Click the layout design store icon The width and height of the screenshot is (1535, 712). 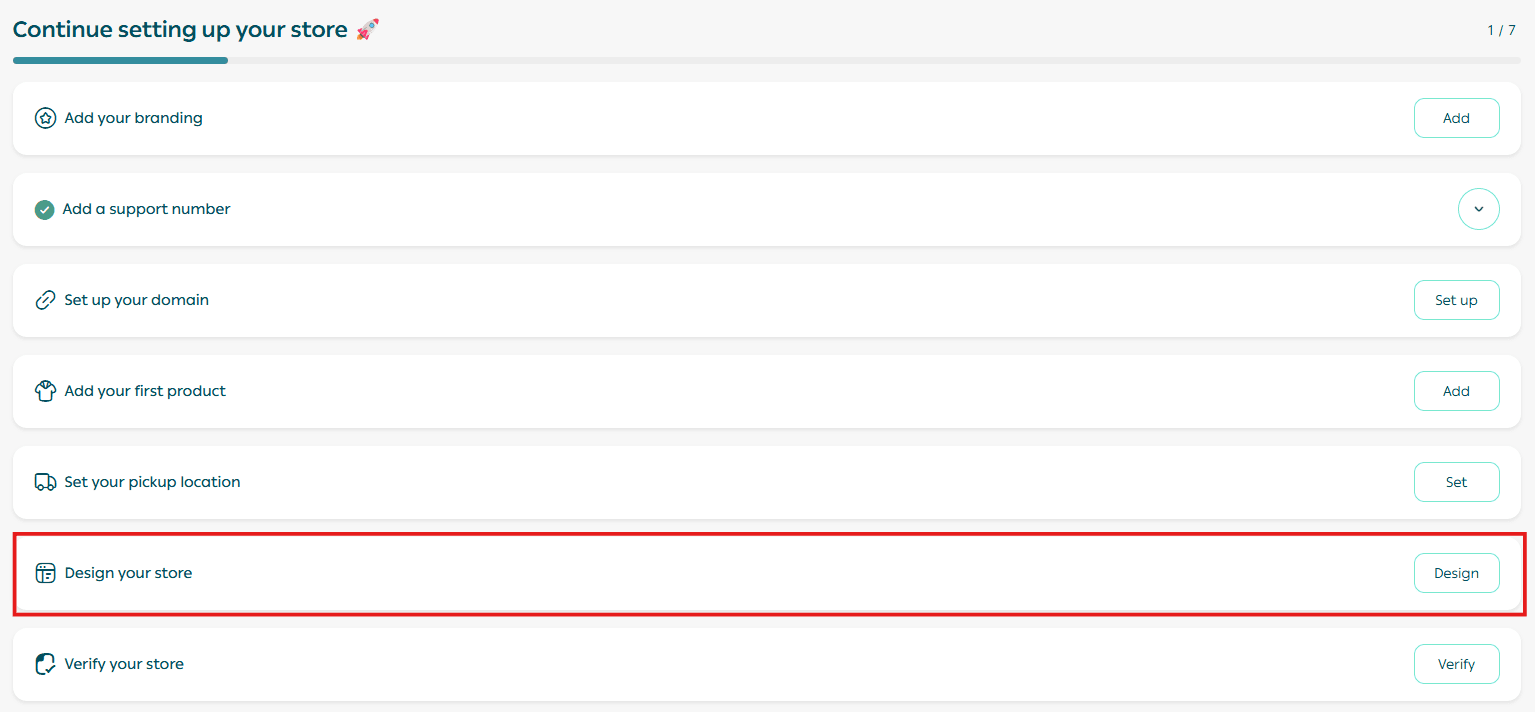45,573
